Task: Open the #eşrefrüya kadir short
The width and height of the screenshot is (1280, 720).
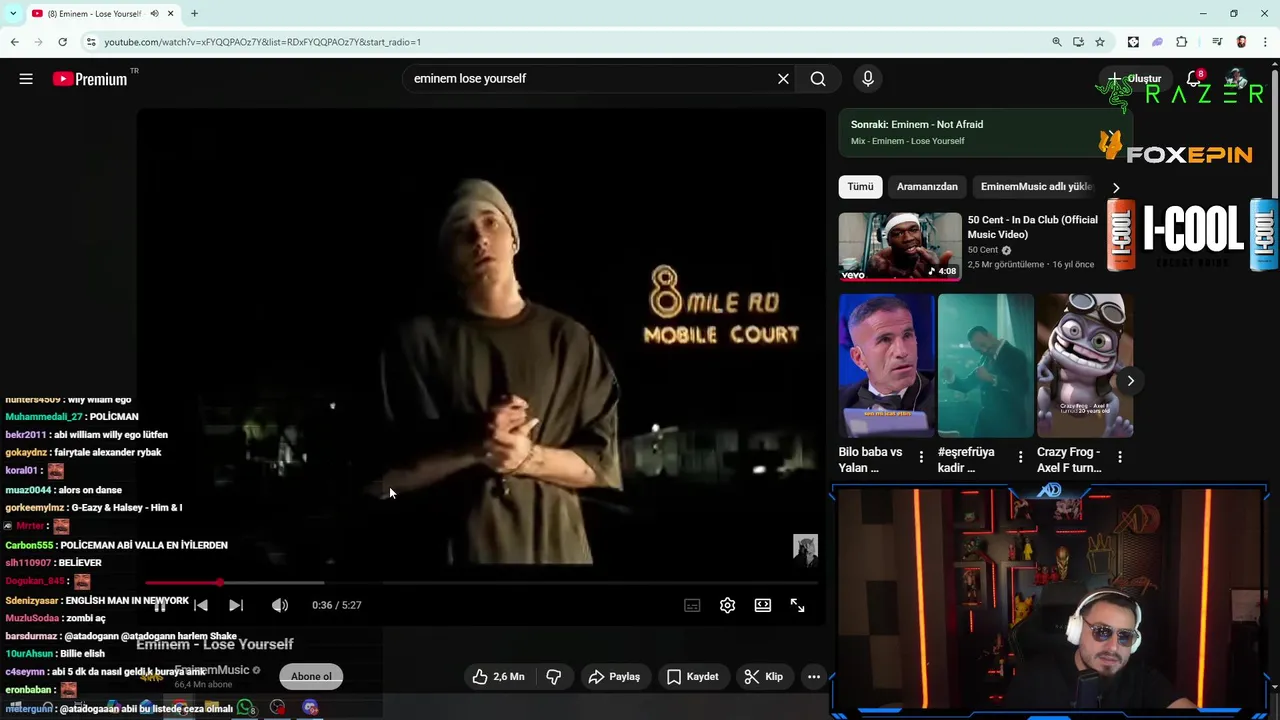Action: coord(985,366)
